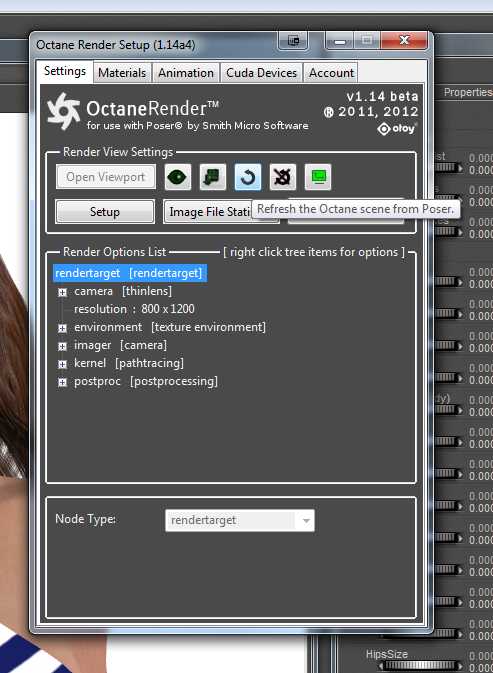Switch to the Materials tab
493x673 pixels.
click(x=122, y=73)
